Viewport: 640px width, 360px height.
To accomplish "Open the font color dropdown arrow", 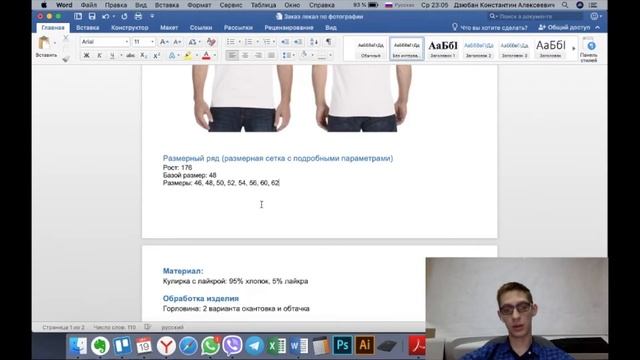I will [215, 56].
